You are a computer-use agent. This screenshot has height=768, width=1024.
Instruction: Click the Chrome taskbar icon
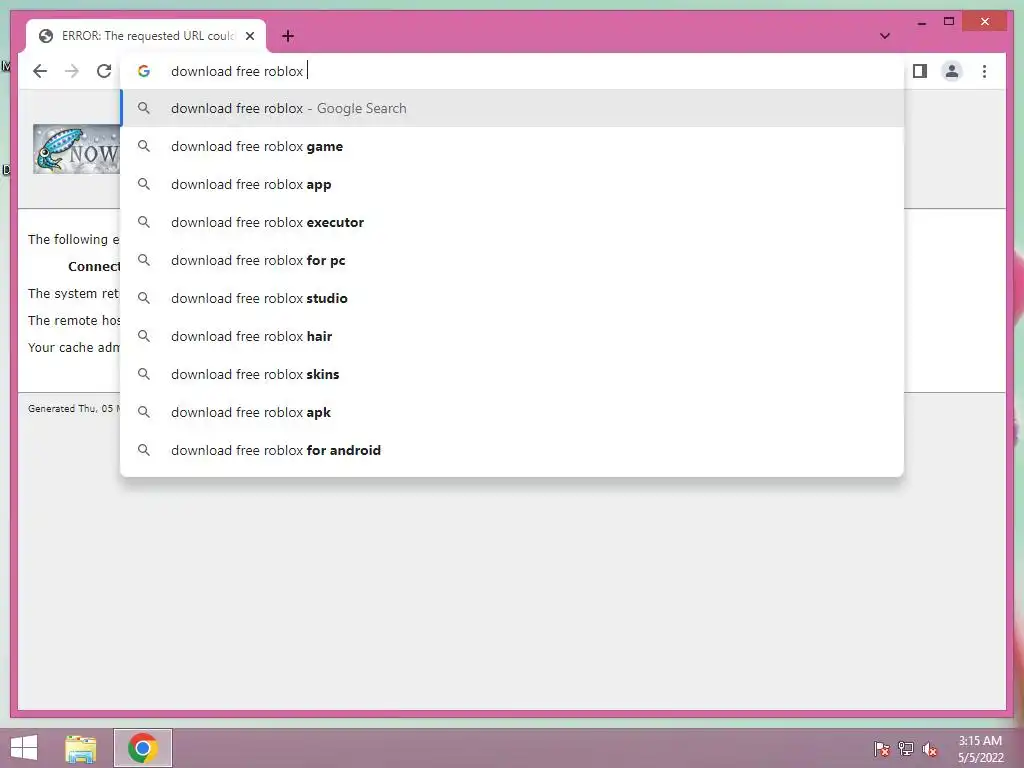tap(143, 748)
